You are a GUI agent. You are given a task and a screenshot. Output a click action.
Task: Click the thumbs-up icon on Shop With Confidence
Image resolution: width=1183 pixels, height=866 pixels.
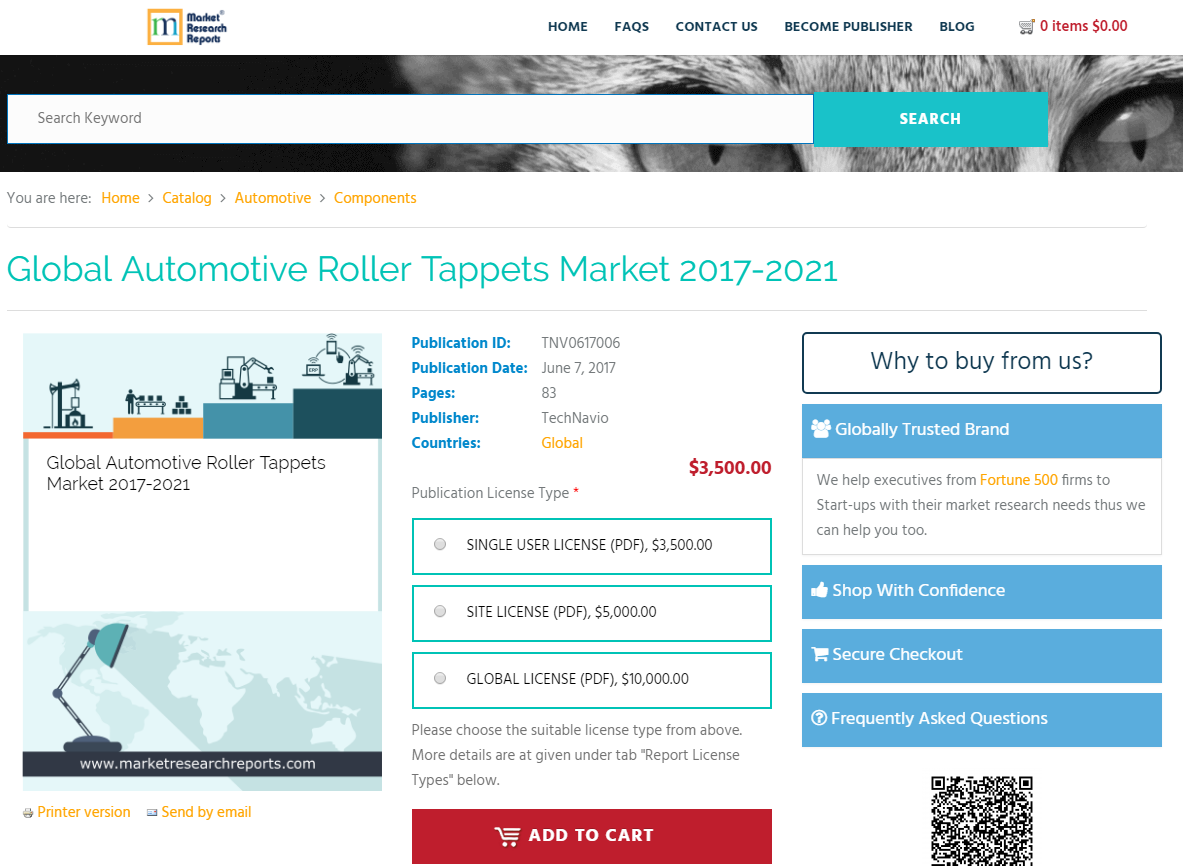coord(821,590)
